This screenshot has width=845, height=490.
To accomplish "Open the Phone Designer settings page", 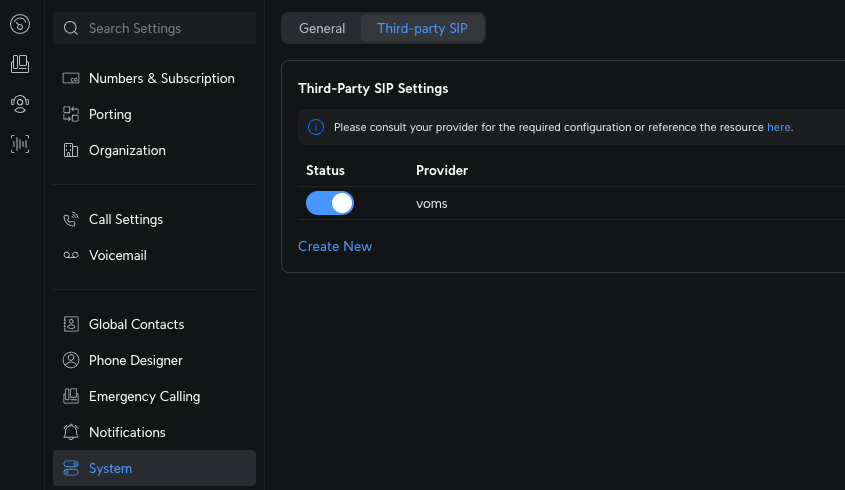I will (x=135, y=360).
